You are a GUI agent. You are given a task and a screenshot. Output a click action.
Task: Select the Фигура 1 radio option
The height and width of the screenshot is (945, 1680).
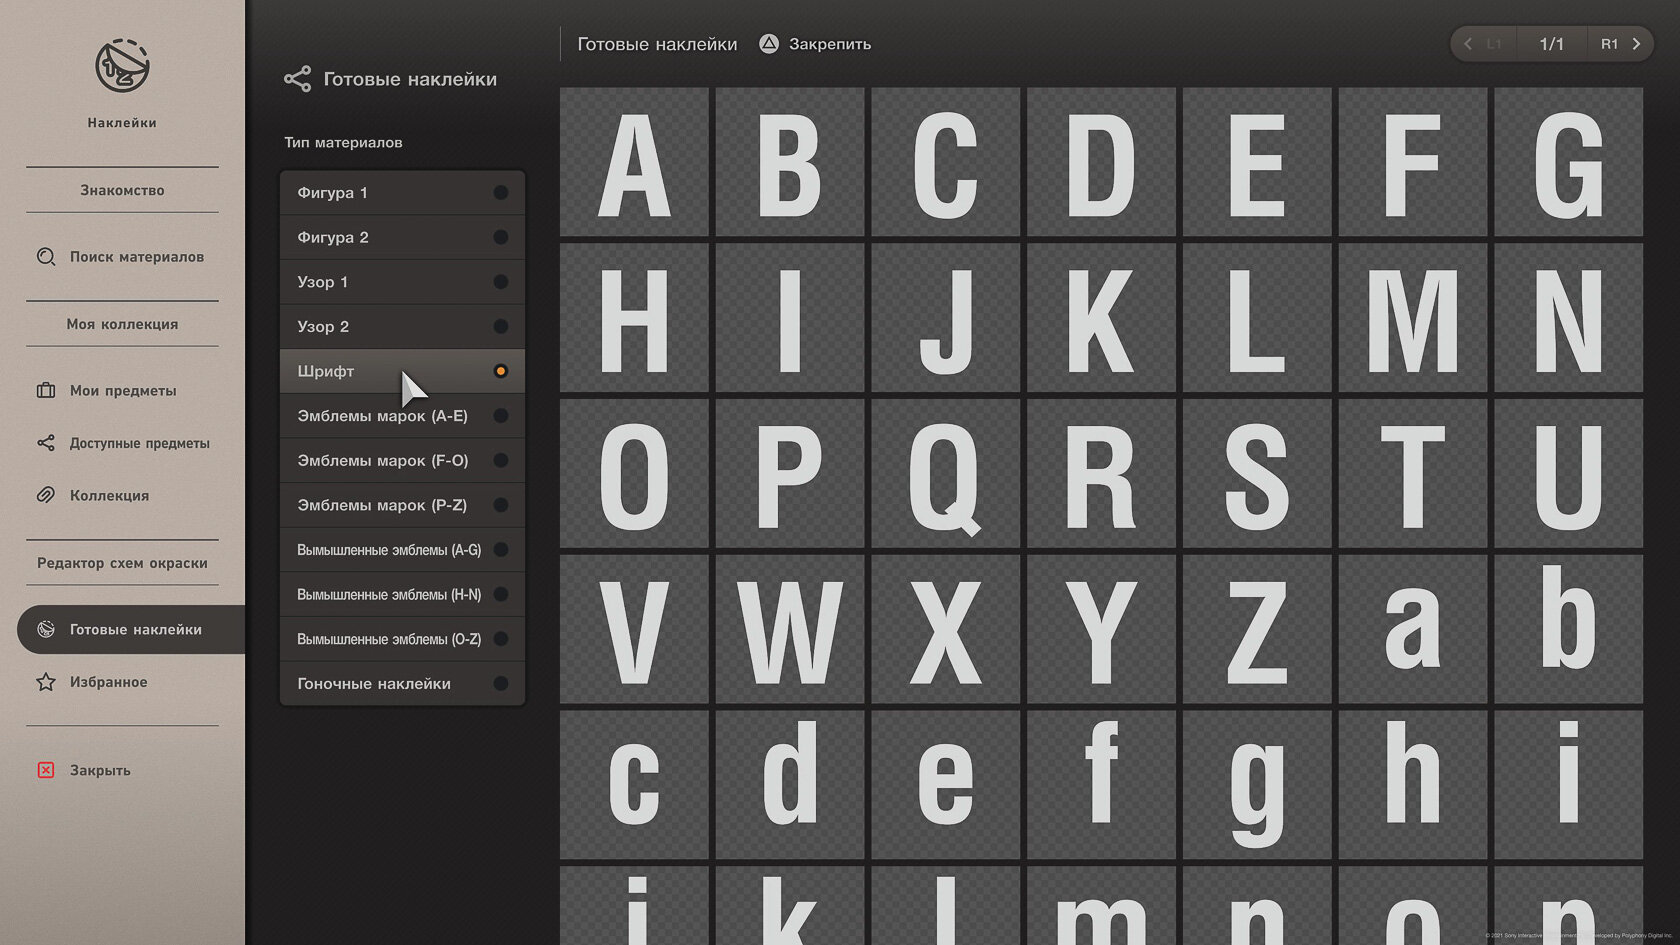[x=501, y=193]
